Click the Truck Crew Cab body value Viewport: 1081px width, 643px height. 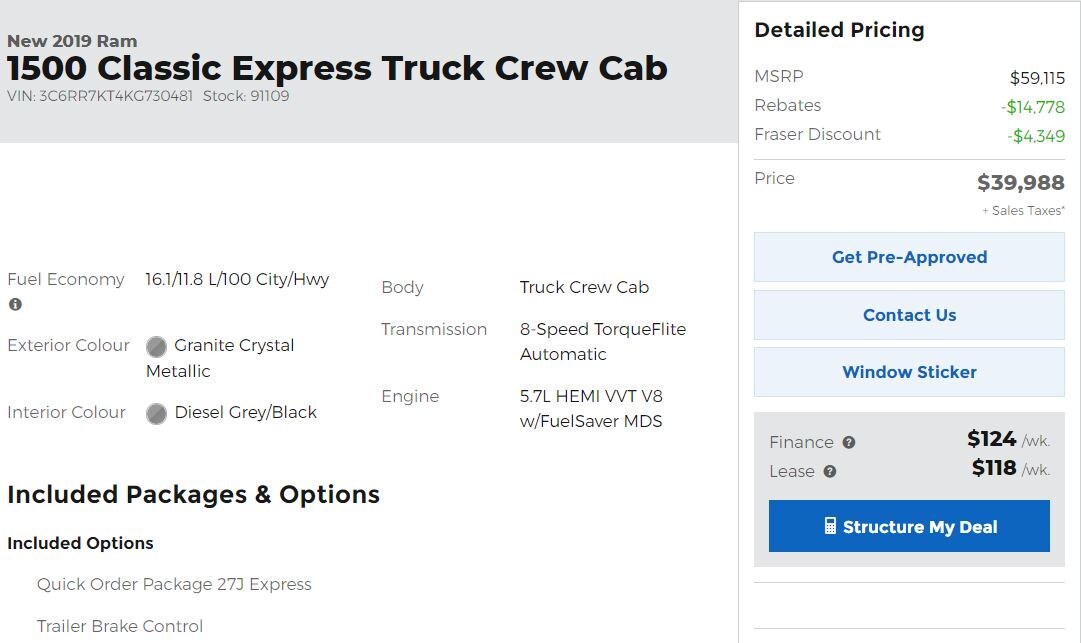point(584,287)
